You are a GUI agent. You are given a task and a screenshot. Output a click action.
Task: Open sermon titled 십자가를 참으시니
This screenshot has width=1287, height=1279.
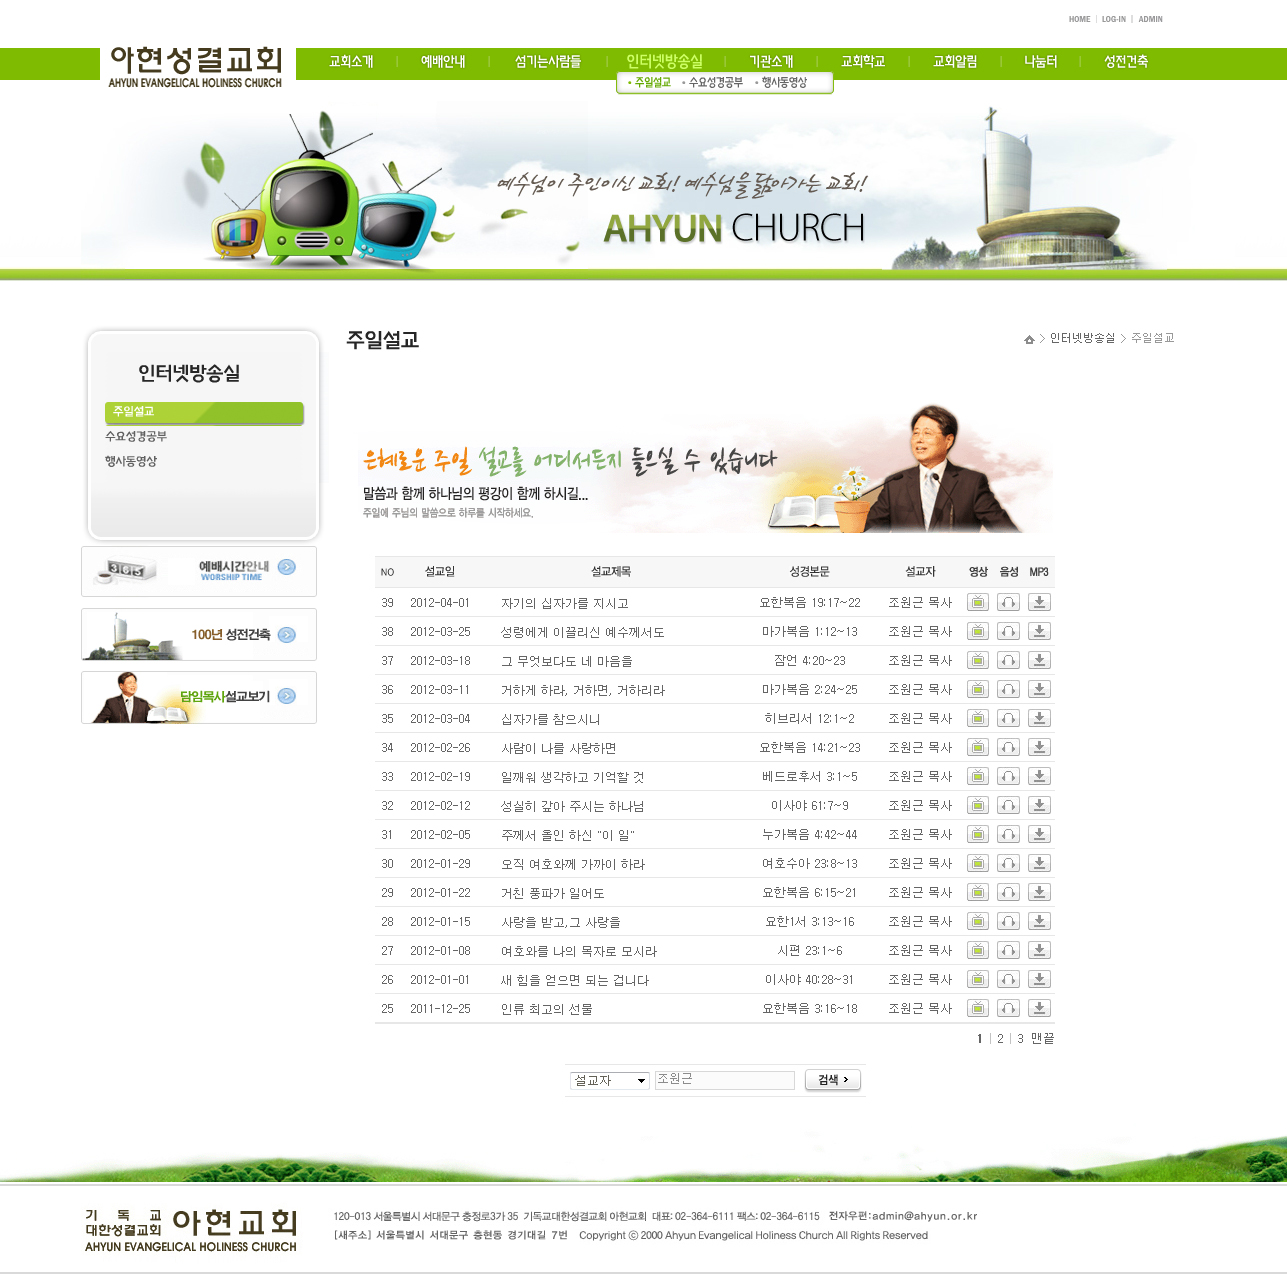[x=550, y=719]
